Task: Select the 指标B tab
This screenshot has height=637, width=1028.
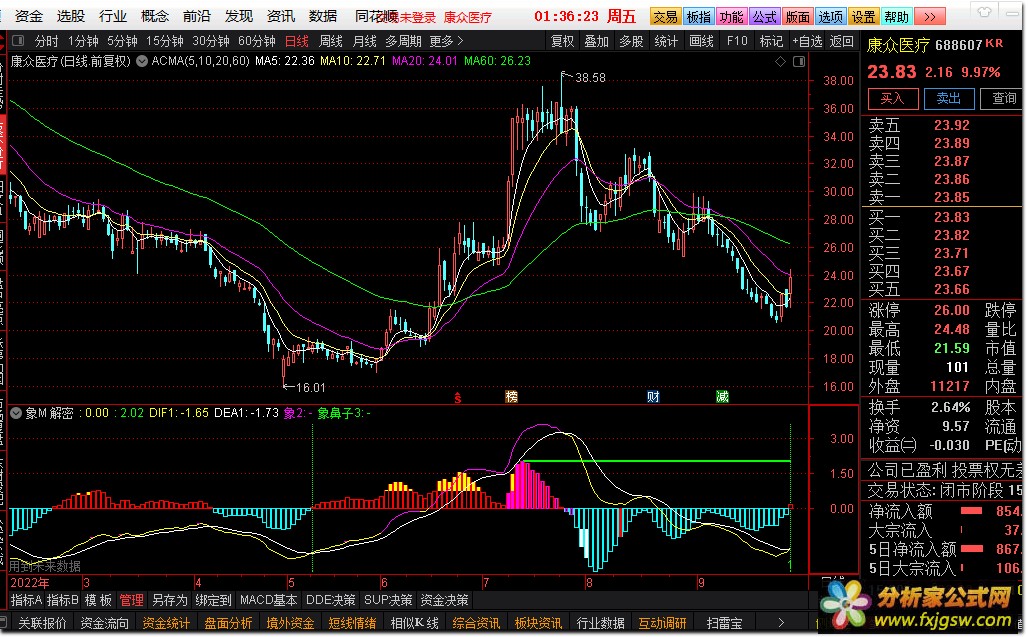Action: coord(62,600)
